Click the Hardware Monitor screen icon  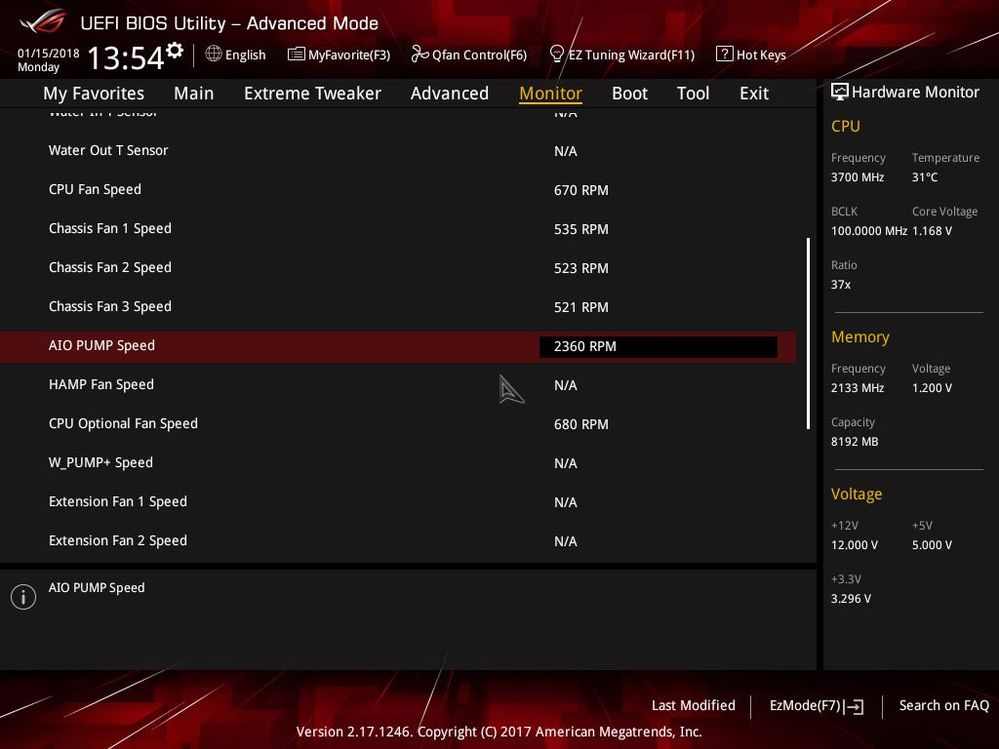[x=840, y=92]
